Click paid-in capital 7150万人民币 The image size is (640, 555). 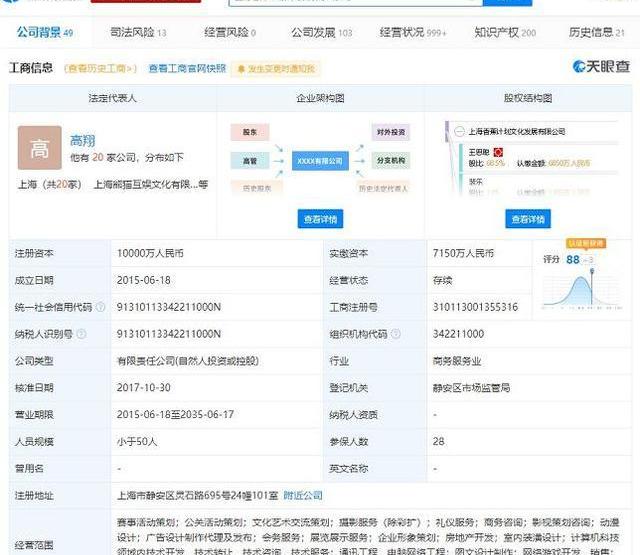pyautogui.click(x=463, y=253)
